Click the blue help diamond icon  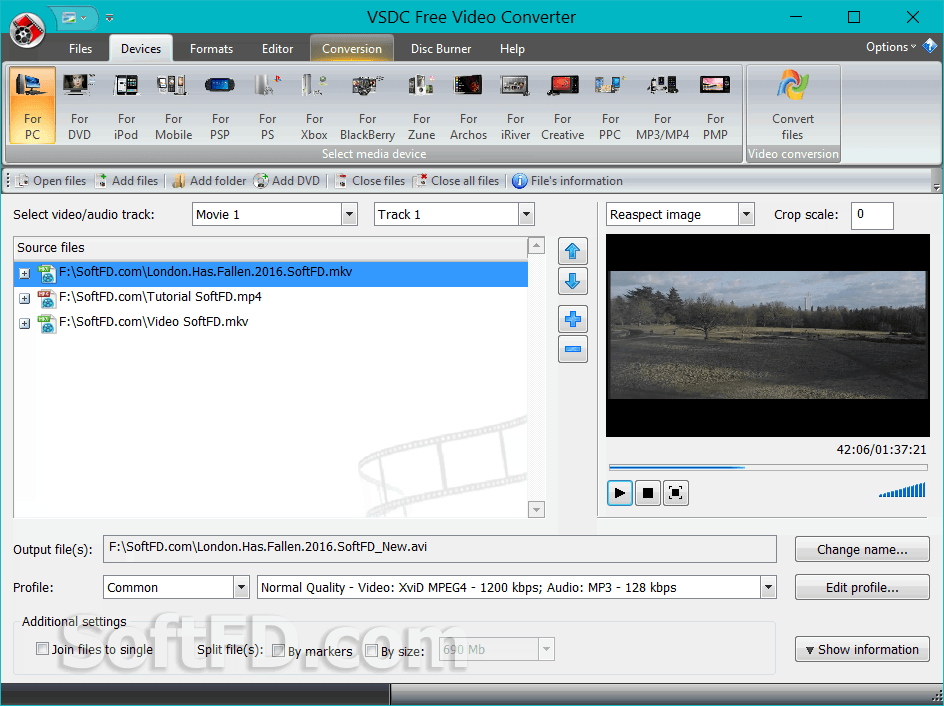(930, 46)
